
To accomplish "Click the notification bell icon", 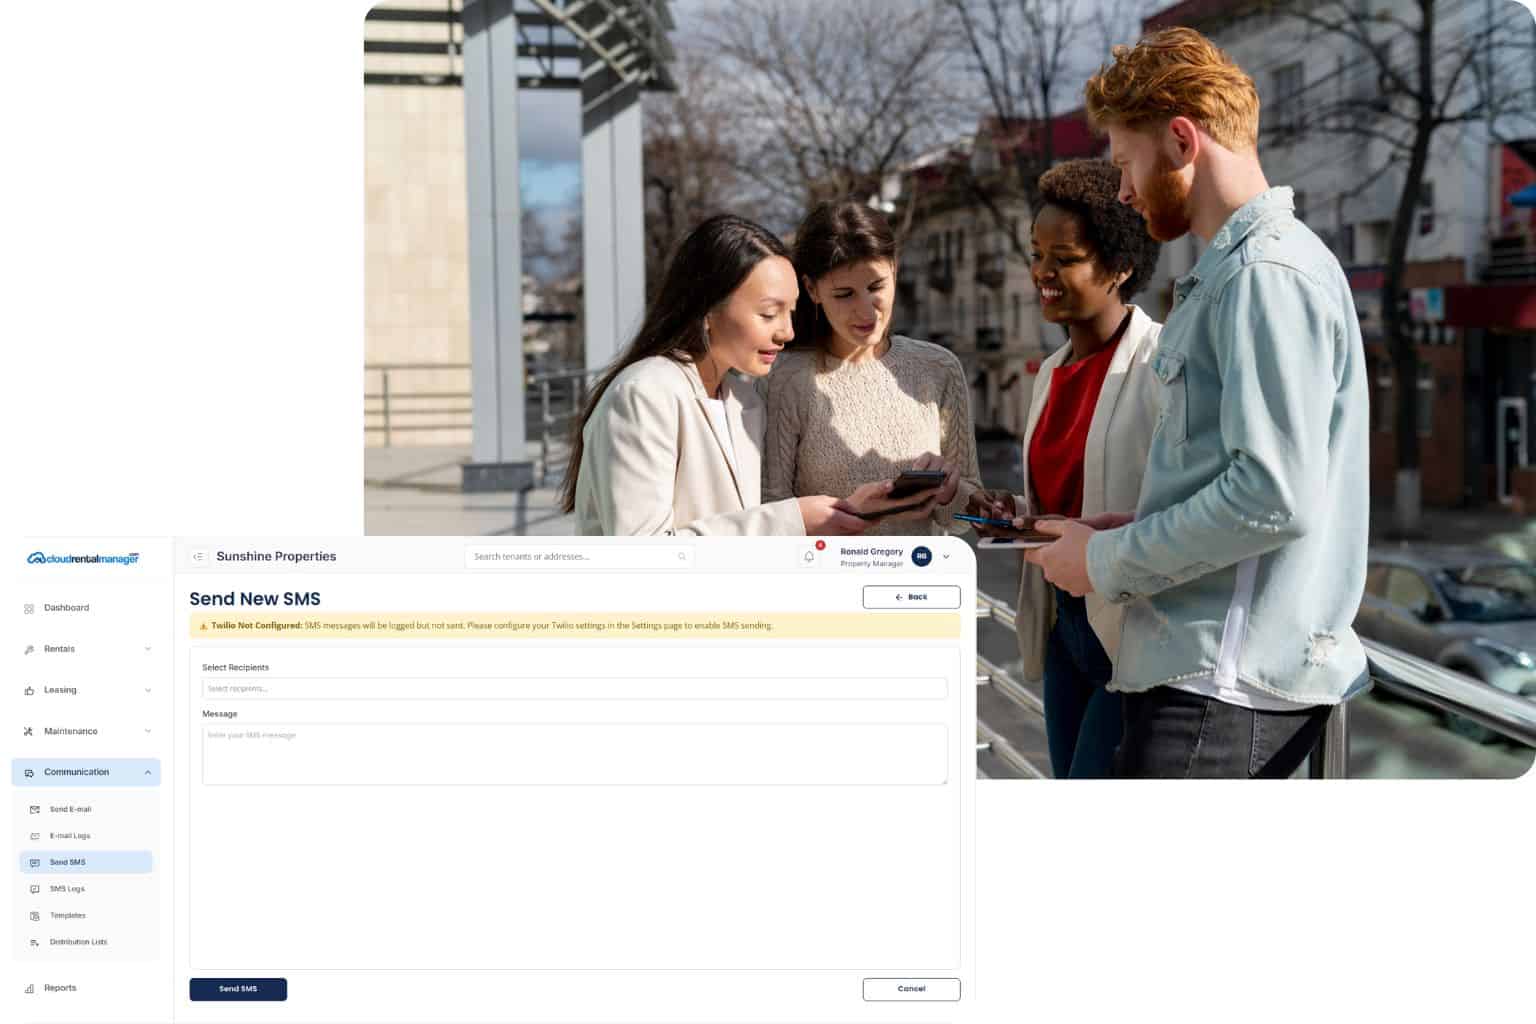I will tap(809, 557).
